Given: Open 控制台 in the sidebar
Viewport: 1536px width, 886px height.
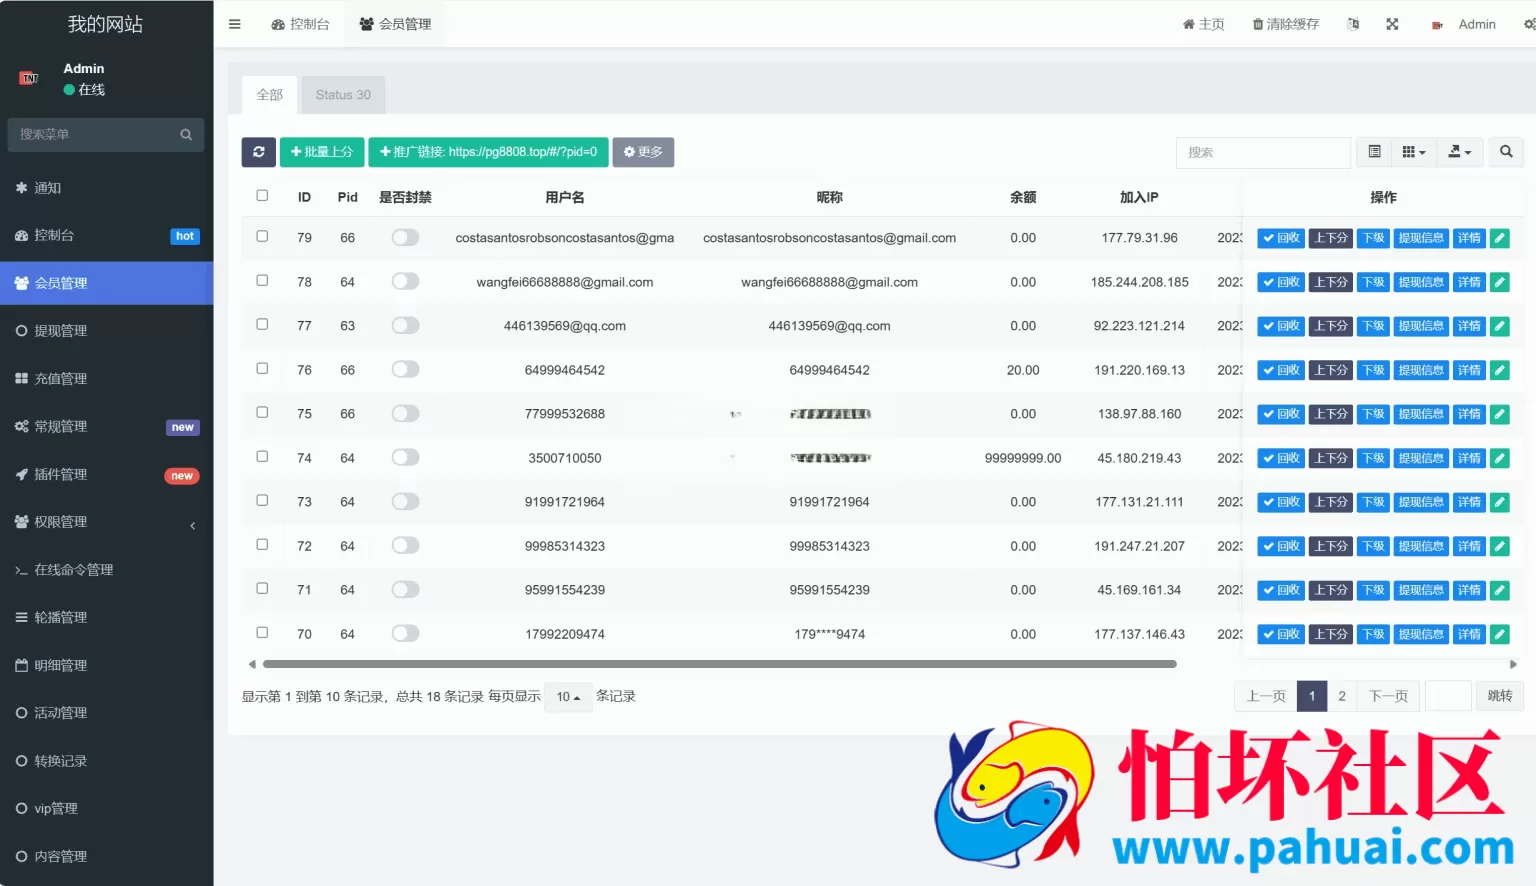Looking at the screenshot, I should [x=106, y=236].
